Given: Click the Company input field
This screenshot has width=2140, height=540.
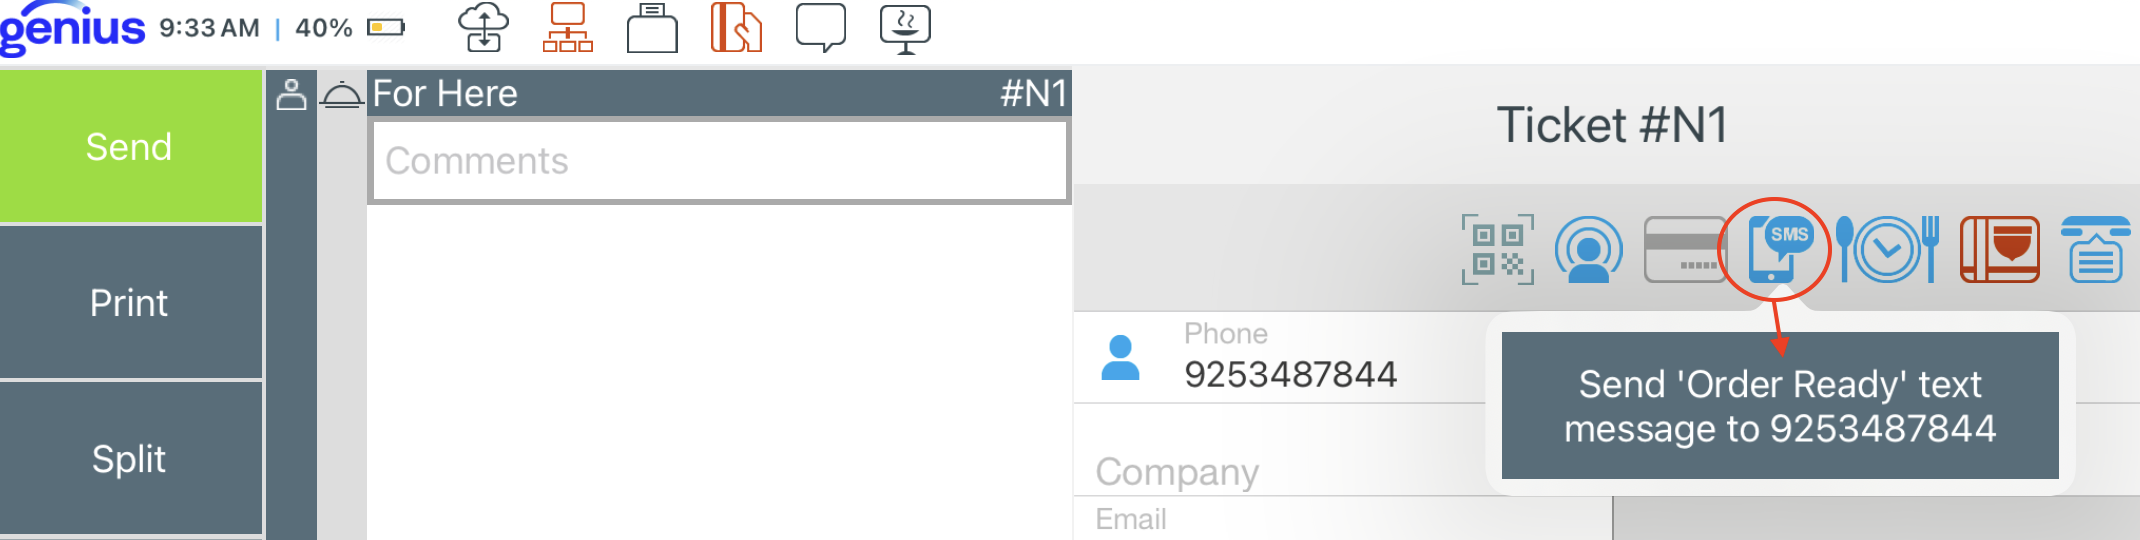Looking at the screenshot, I should (1280, 471).
